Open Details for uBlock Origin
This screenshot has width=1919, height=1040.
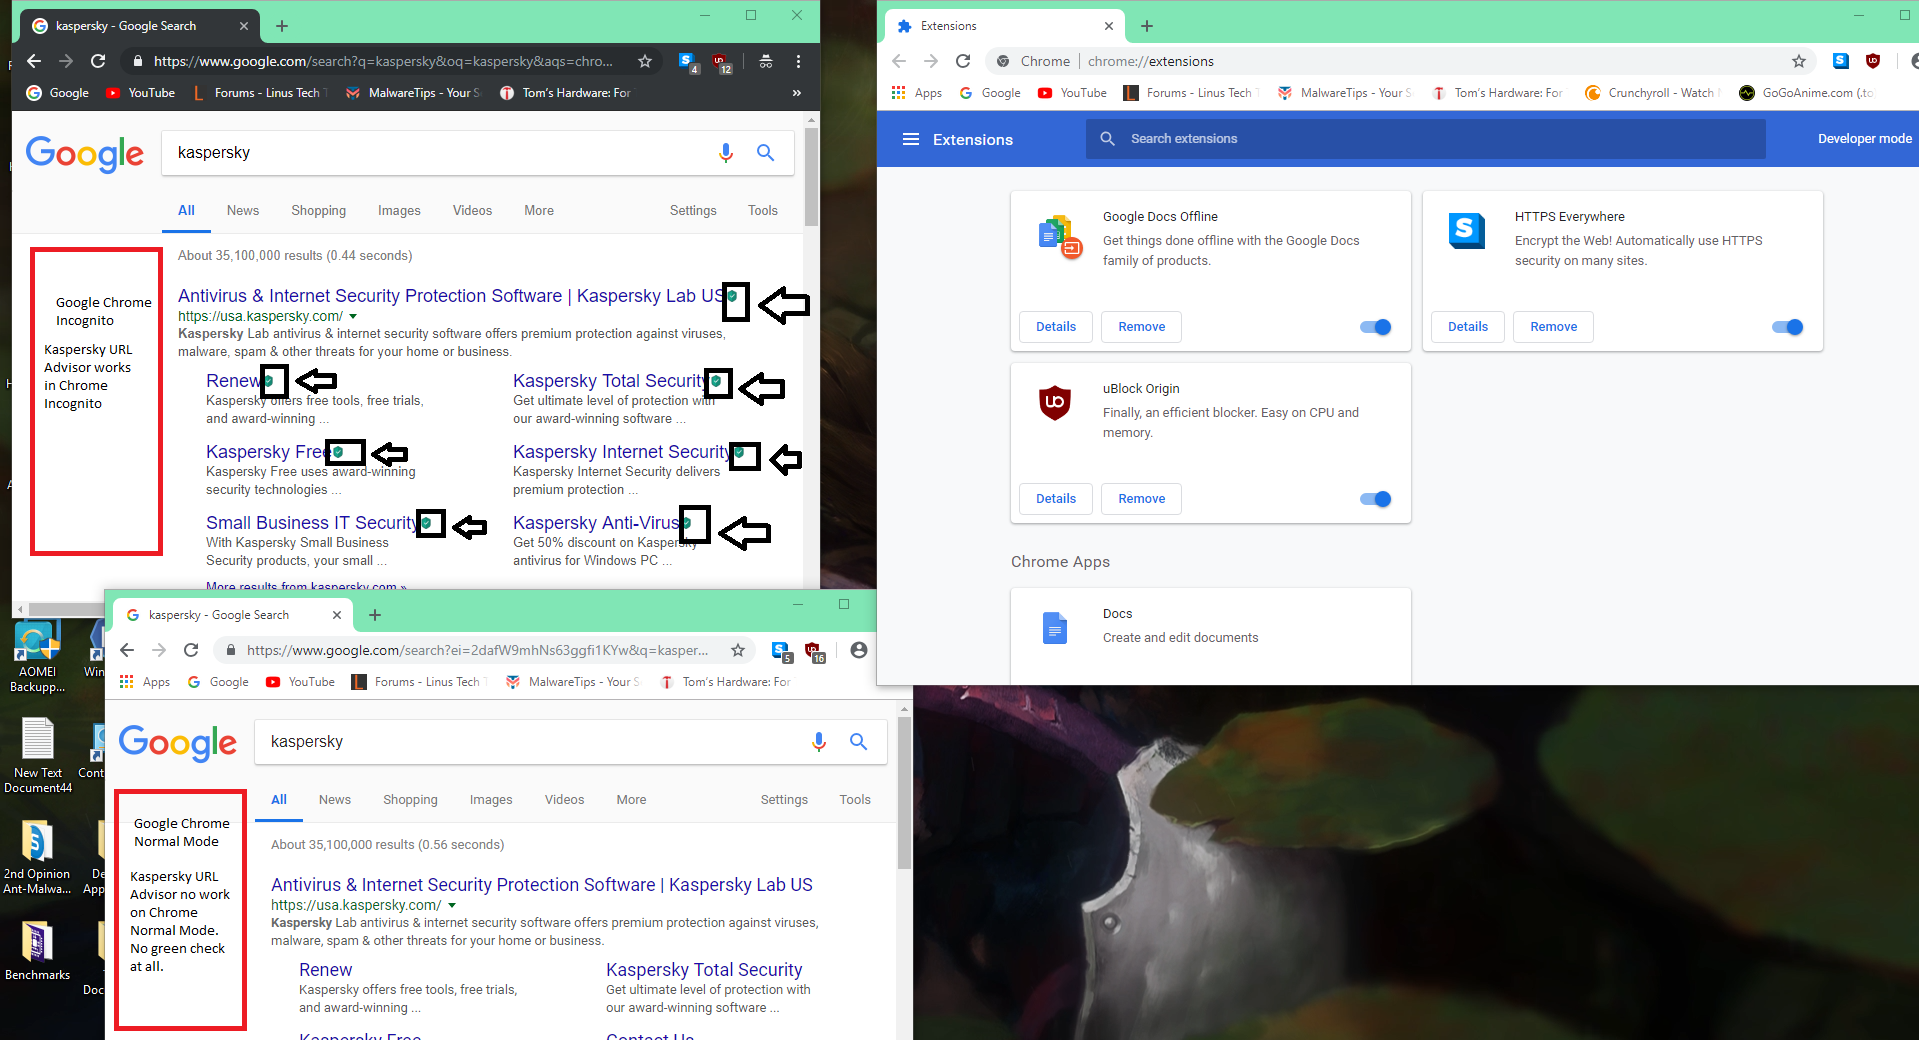1056,499
